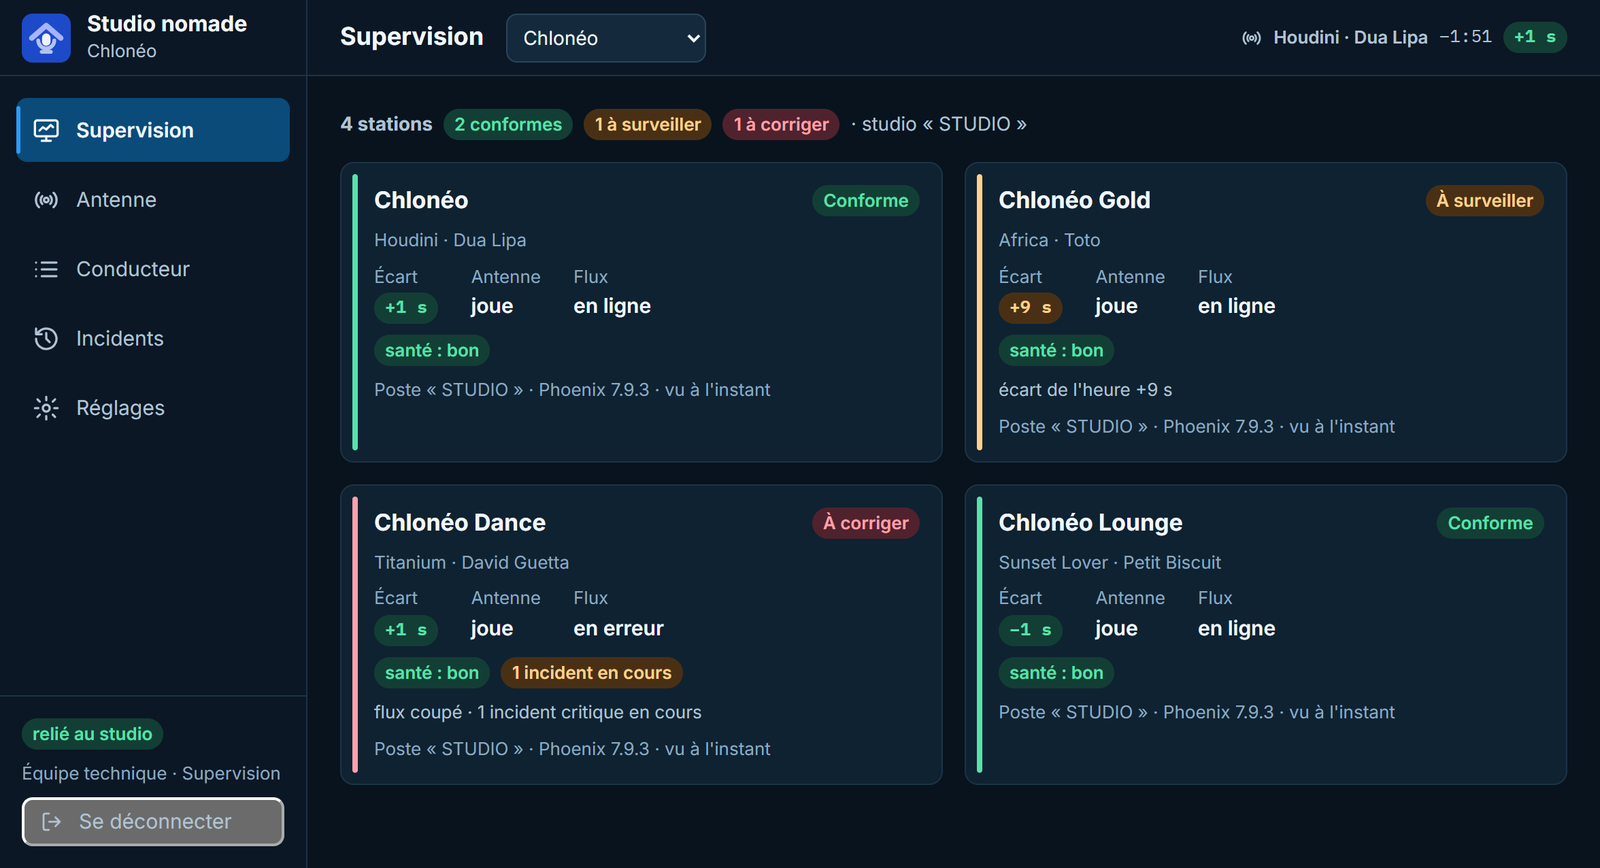Click the 'À surveiller' status badge
Screen dimensions: 1600x868
tap(1485, 201)
